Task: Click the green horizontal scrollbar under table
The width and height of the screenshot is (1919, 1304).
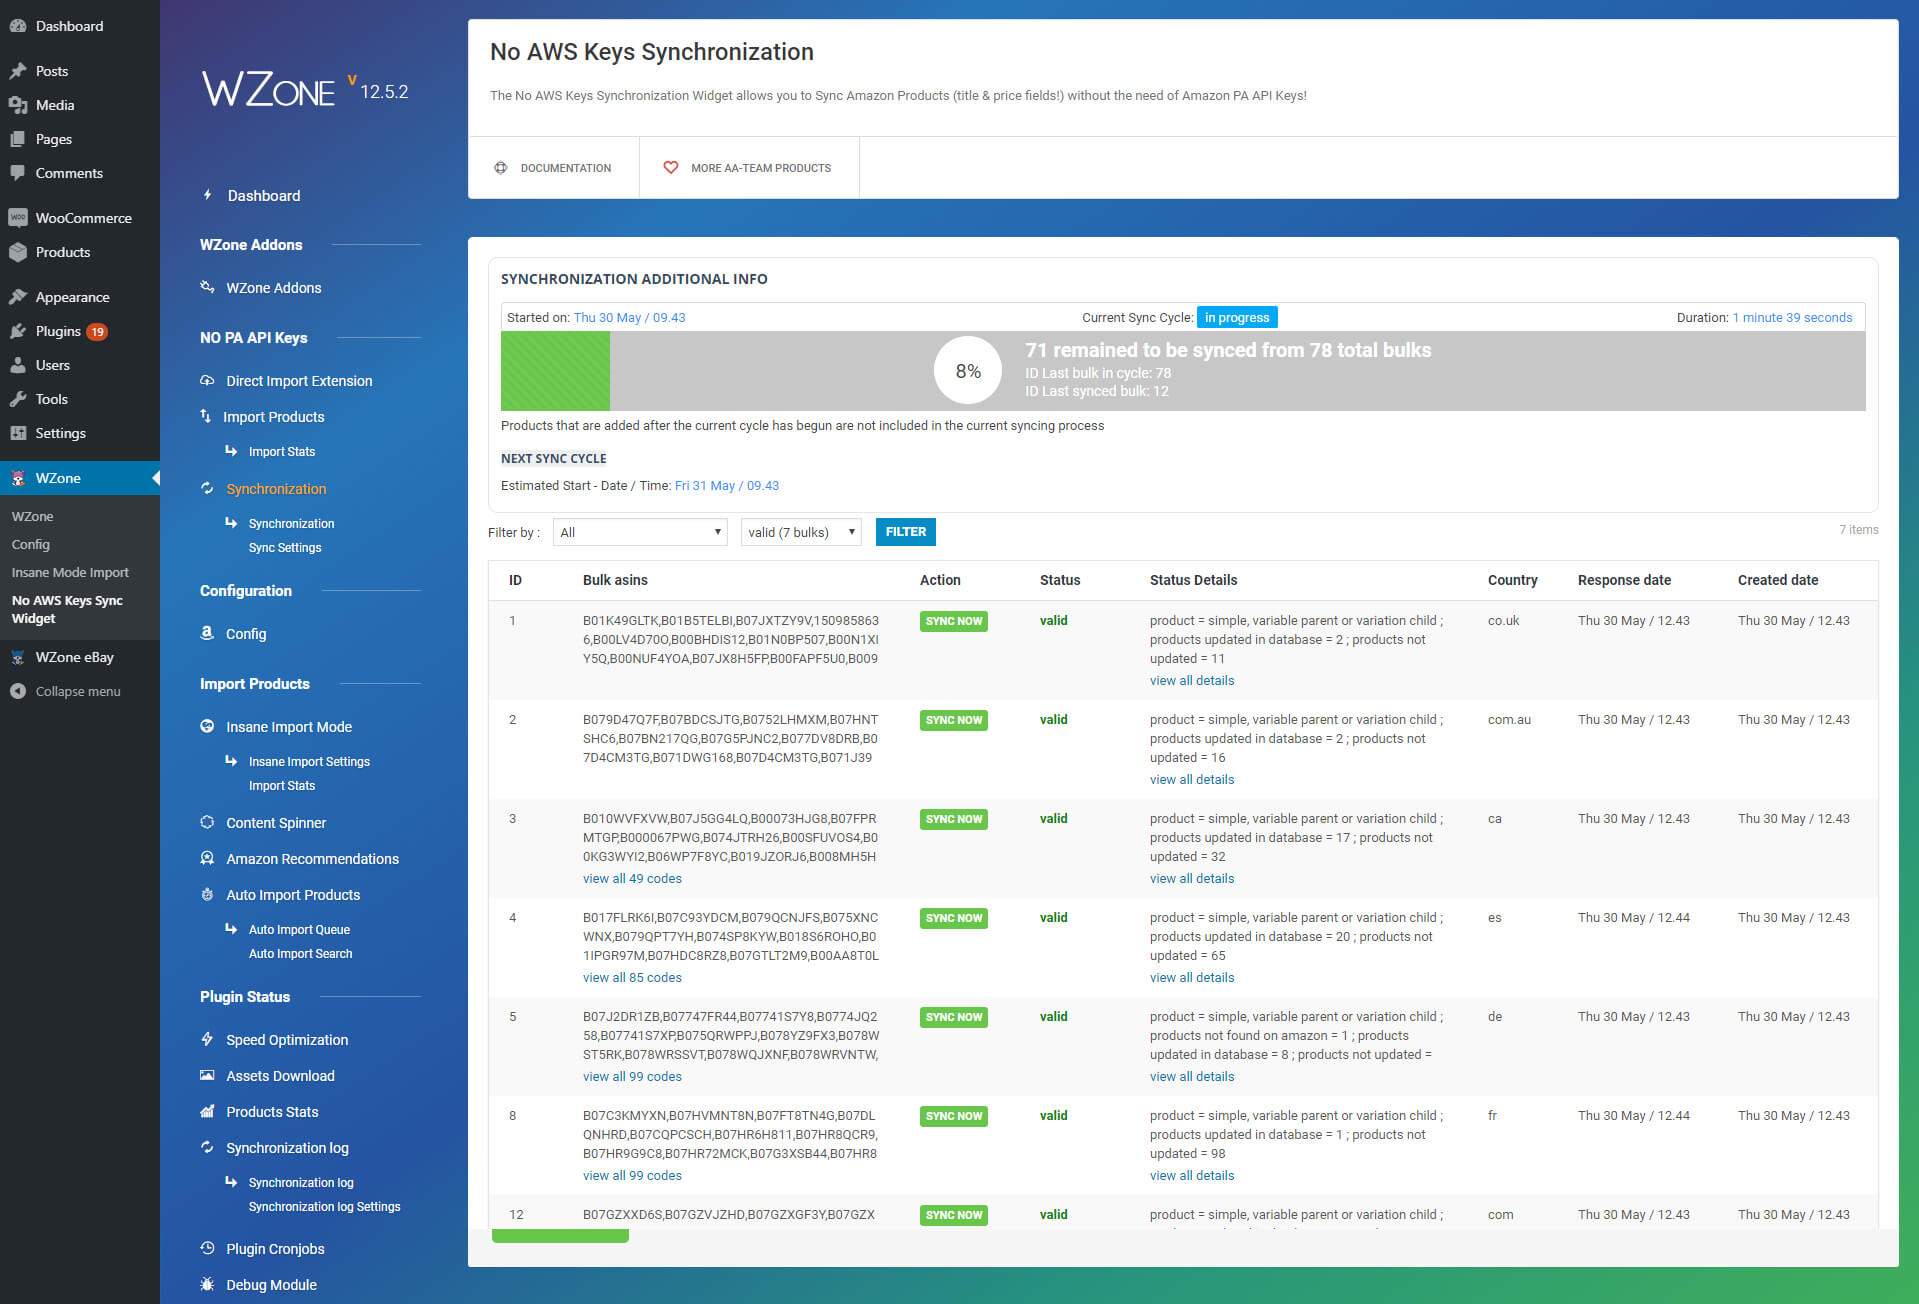Action: (x=560, y=1237)
